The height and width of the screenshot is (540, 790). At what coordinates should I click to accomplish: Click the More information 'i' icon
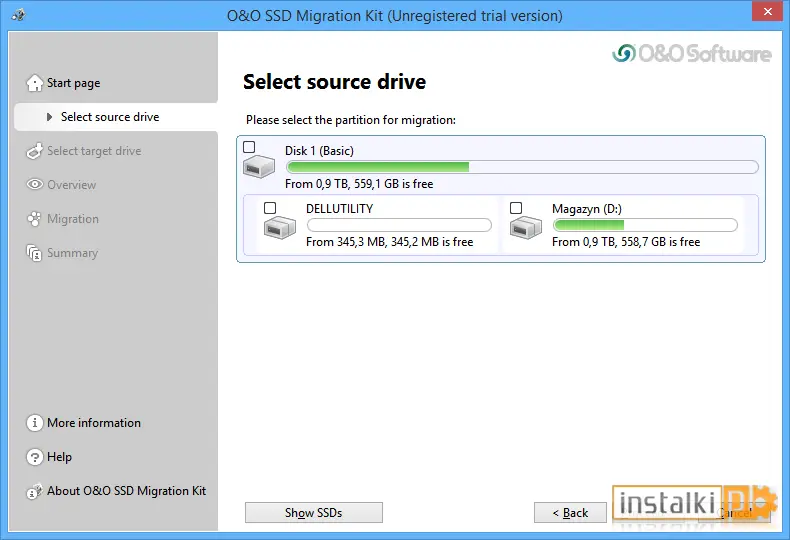[34, 423]
